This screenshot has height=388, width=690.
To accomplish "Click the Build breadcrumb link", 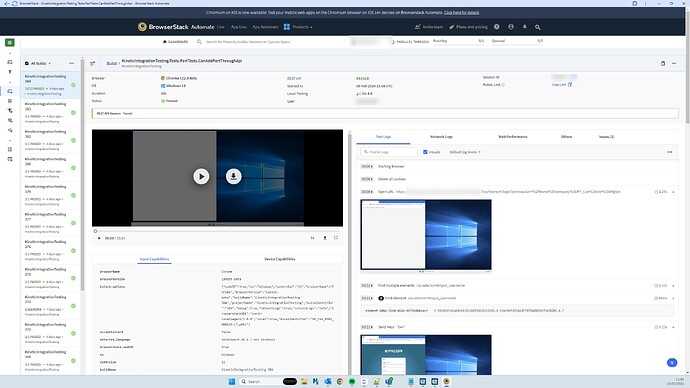I will tap(111, 63).
